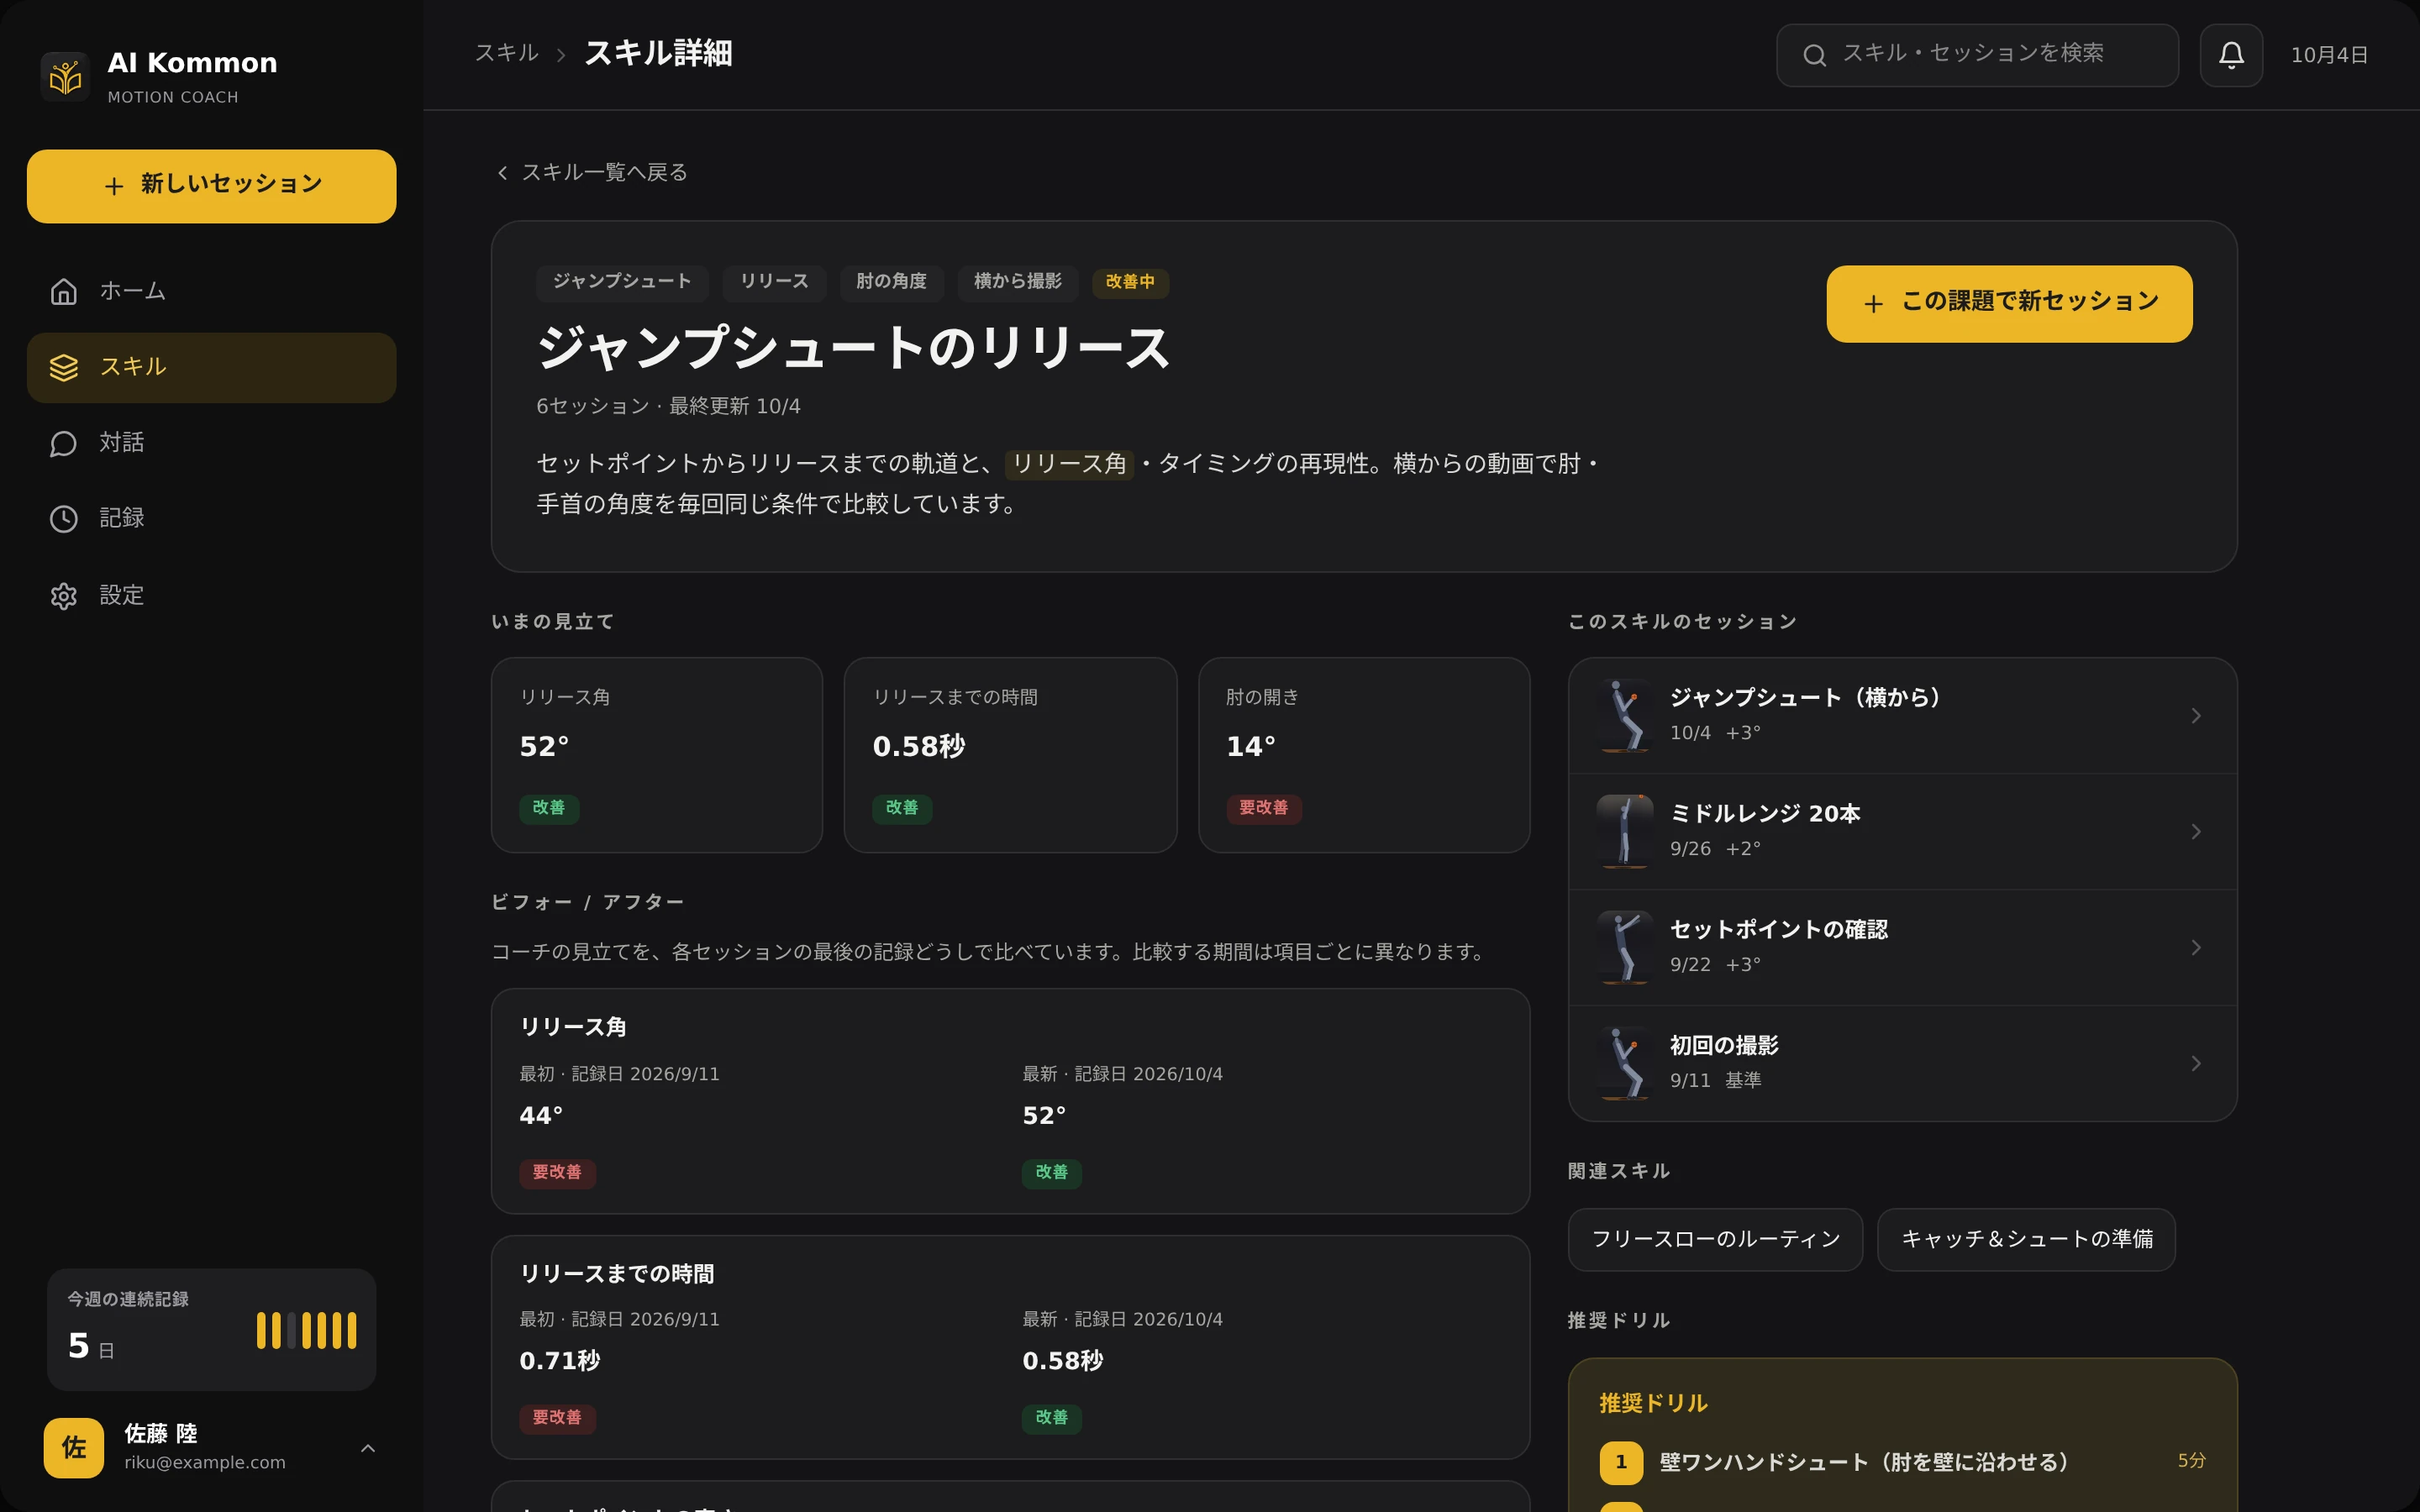Open セットポイントの確認 session thumbnail

(x=1624, y=948)
